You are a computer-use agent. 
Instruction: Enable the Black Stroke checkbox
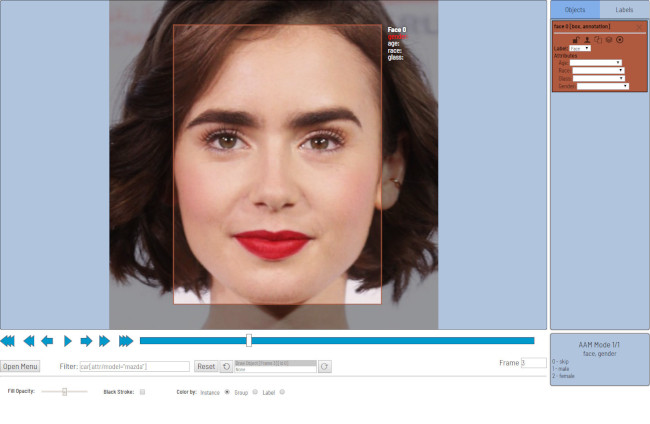click(x=142, y=392)
